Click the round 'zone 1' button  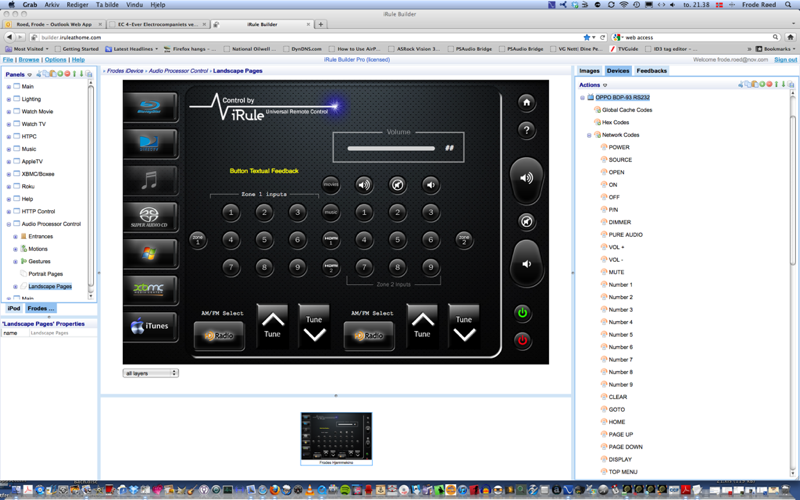pyautogui.click(x=198, y=239)
